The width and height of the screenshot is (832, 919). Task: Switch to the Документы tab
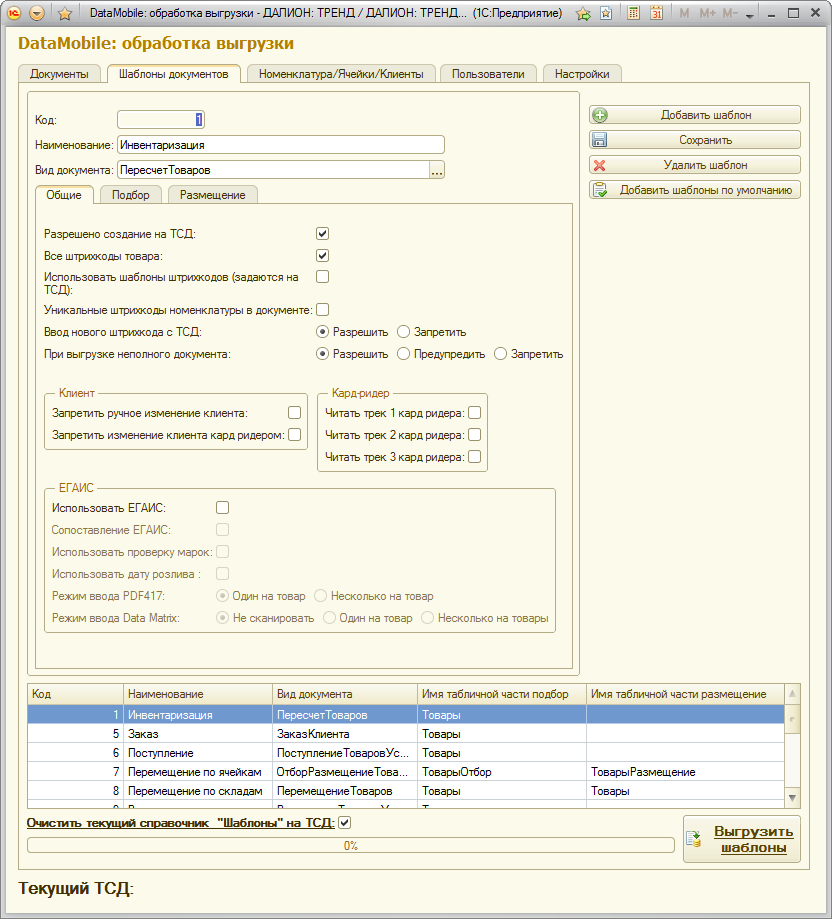[59, 74]
